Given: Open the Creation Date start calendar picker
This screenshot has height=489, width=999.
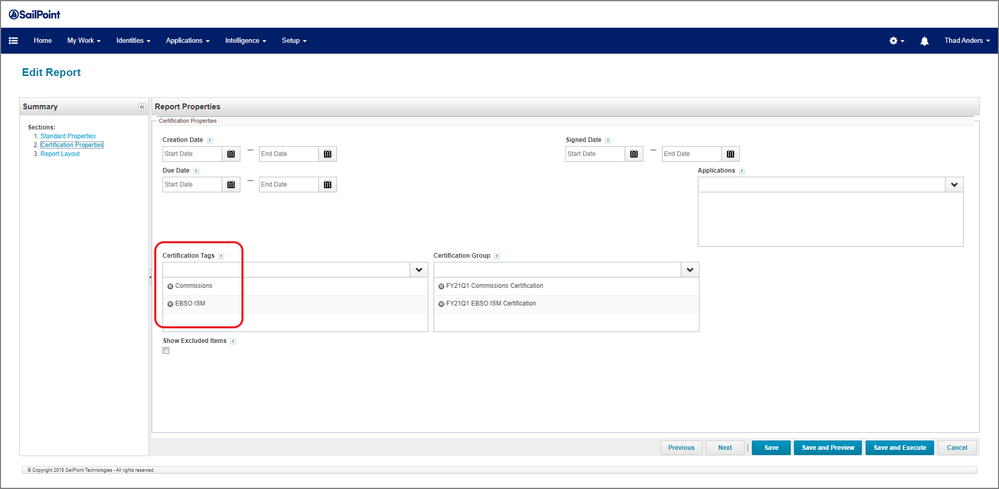Looking at the screenshot, I should tap(231, 154).
